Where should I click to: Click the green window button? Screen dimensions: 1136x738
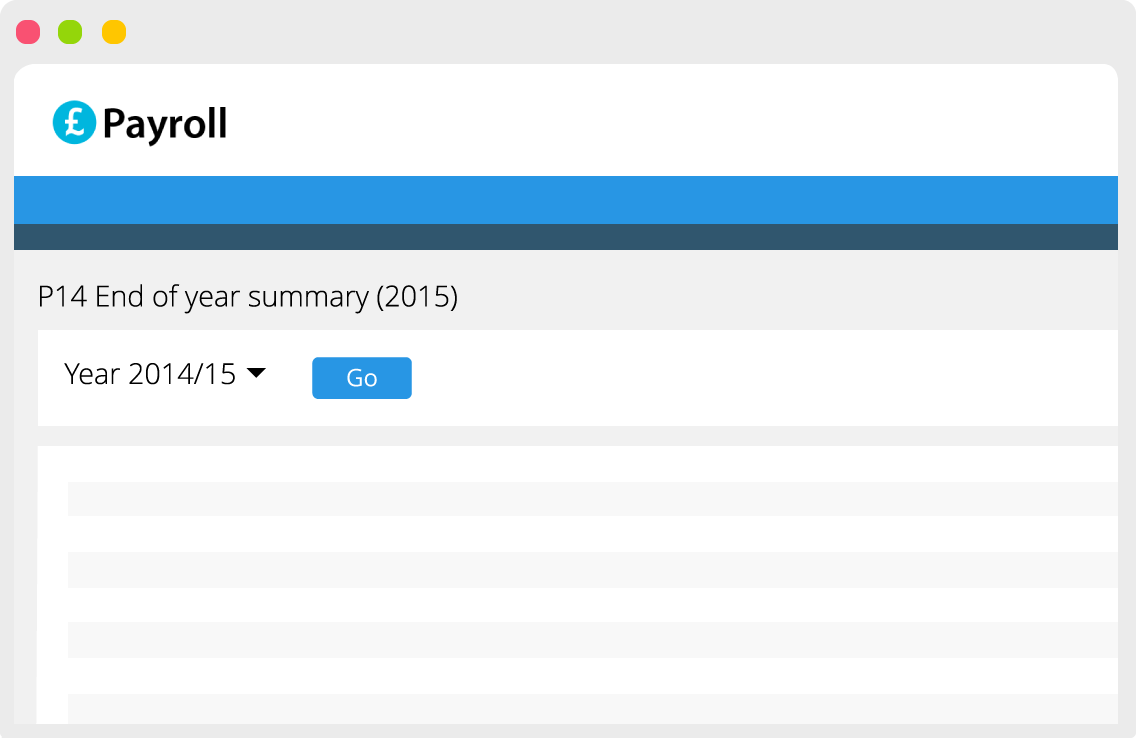70,32
